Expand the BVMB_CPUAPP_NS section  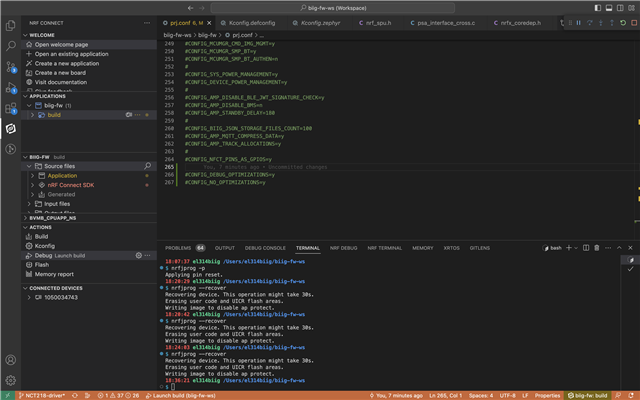pyautogui.click(x=26, y=218)
